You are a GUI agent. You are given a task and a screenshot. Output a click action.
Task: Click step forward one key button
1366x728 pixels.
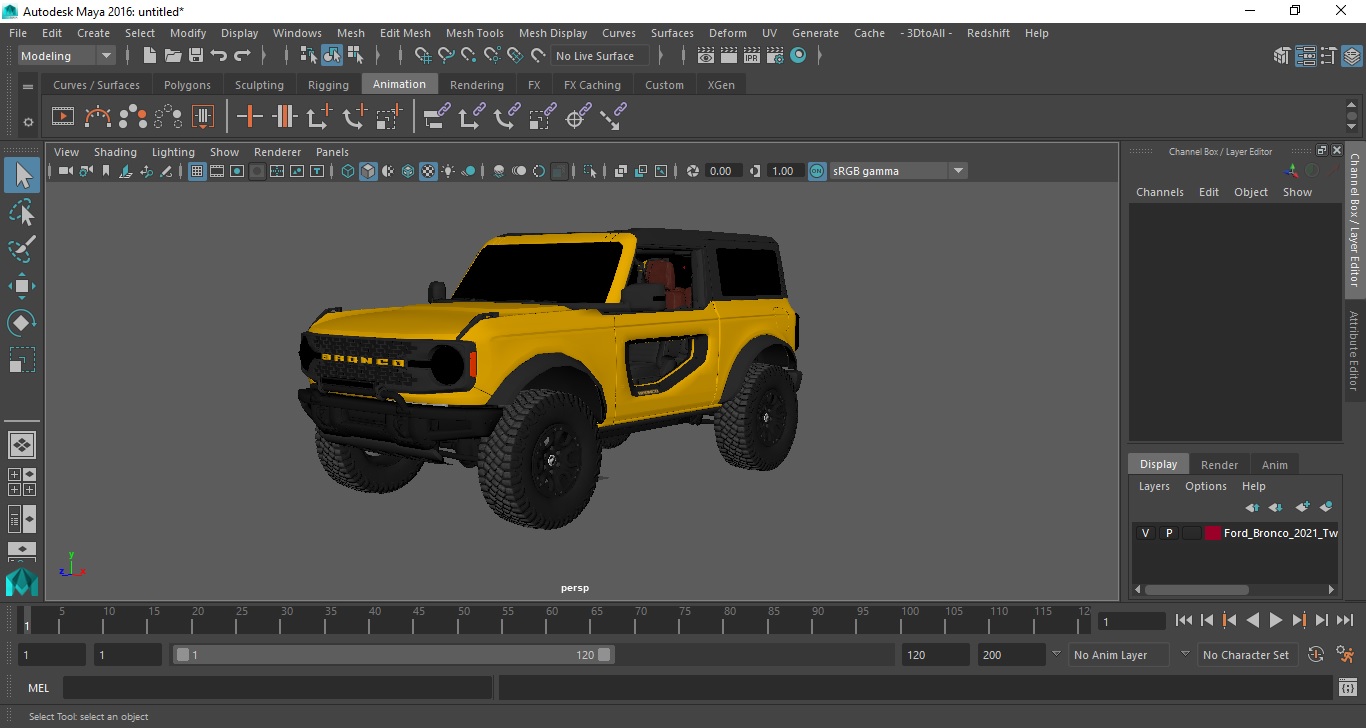point(1299,620)
